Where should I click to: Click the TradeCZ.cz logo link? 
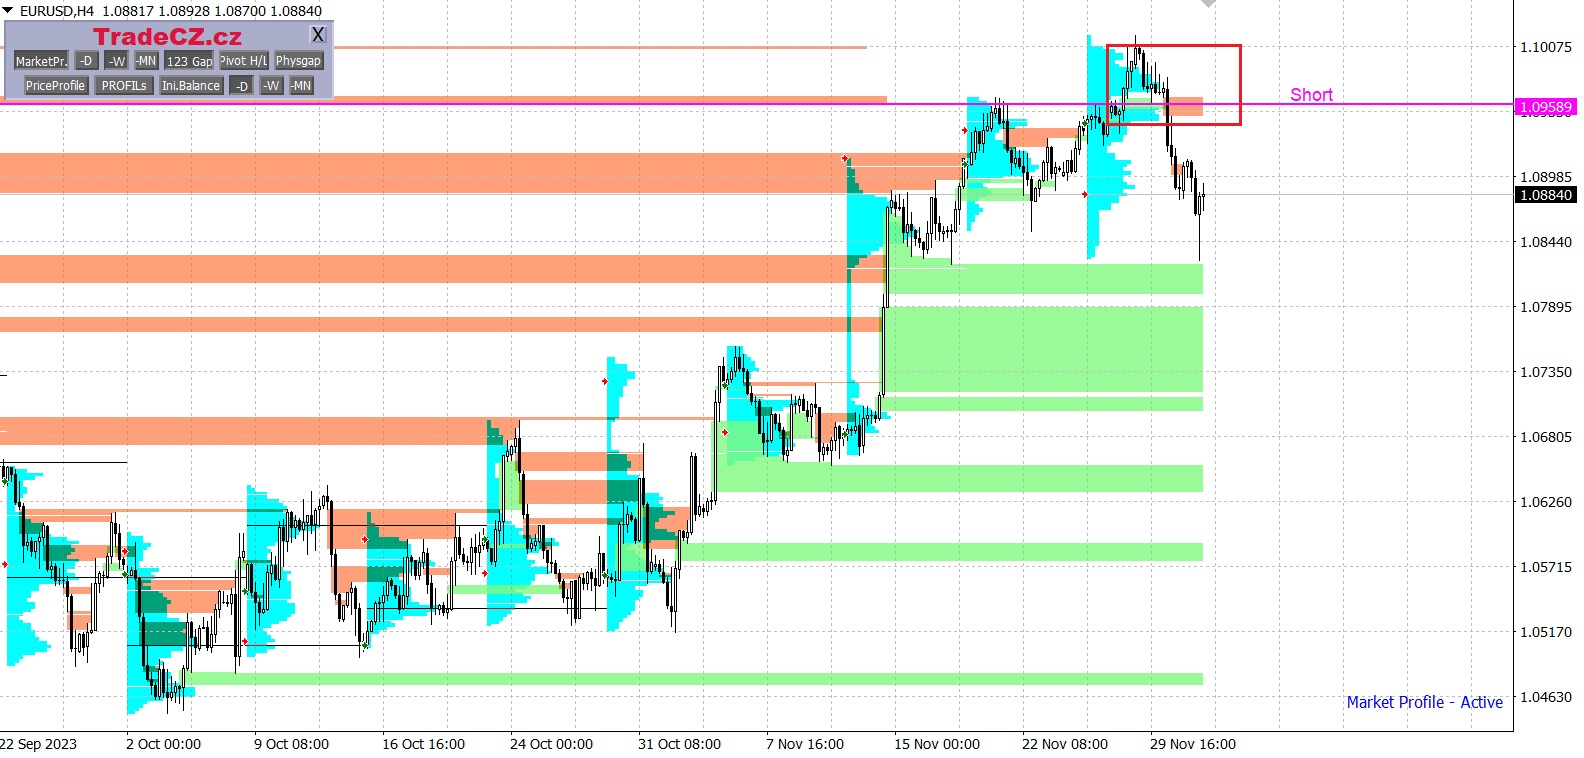(x=167, y=37)
